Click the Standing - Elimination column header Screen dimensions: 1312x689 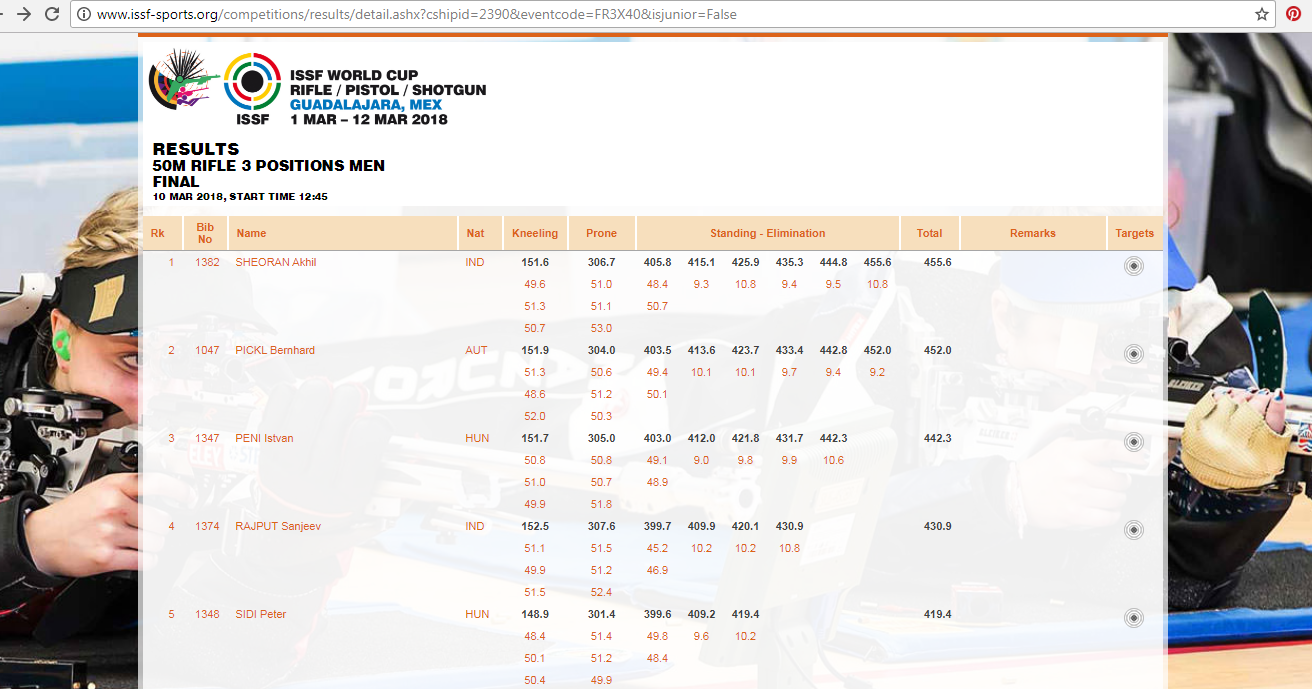point(768,233)
